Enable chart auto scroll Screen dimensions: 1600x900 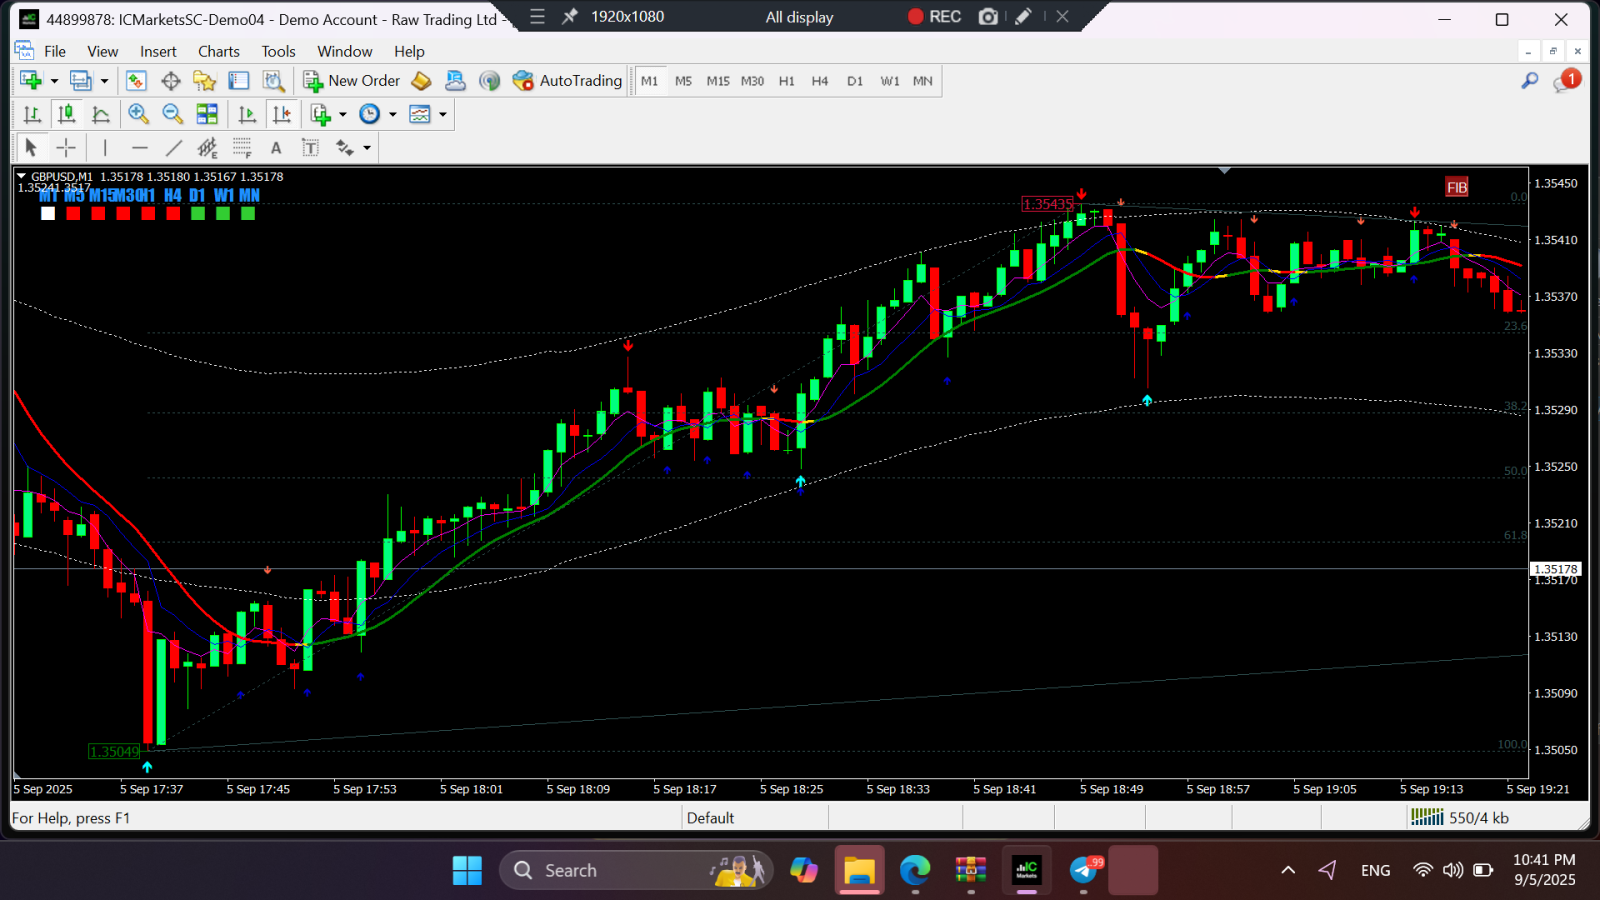click(247, 114)
